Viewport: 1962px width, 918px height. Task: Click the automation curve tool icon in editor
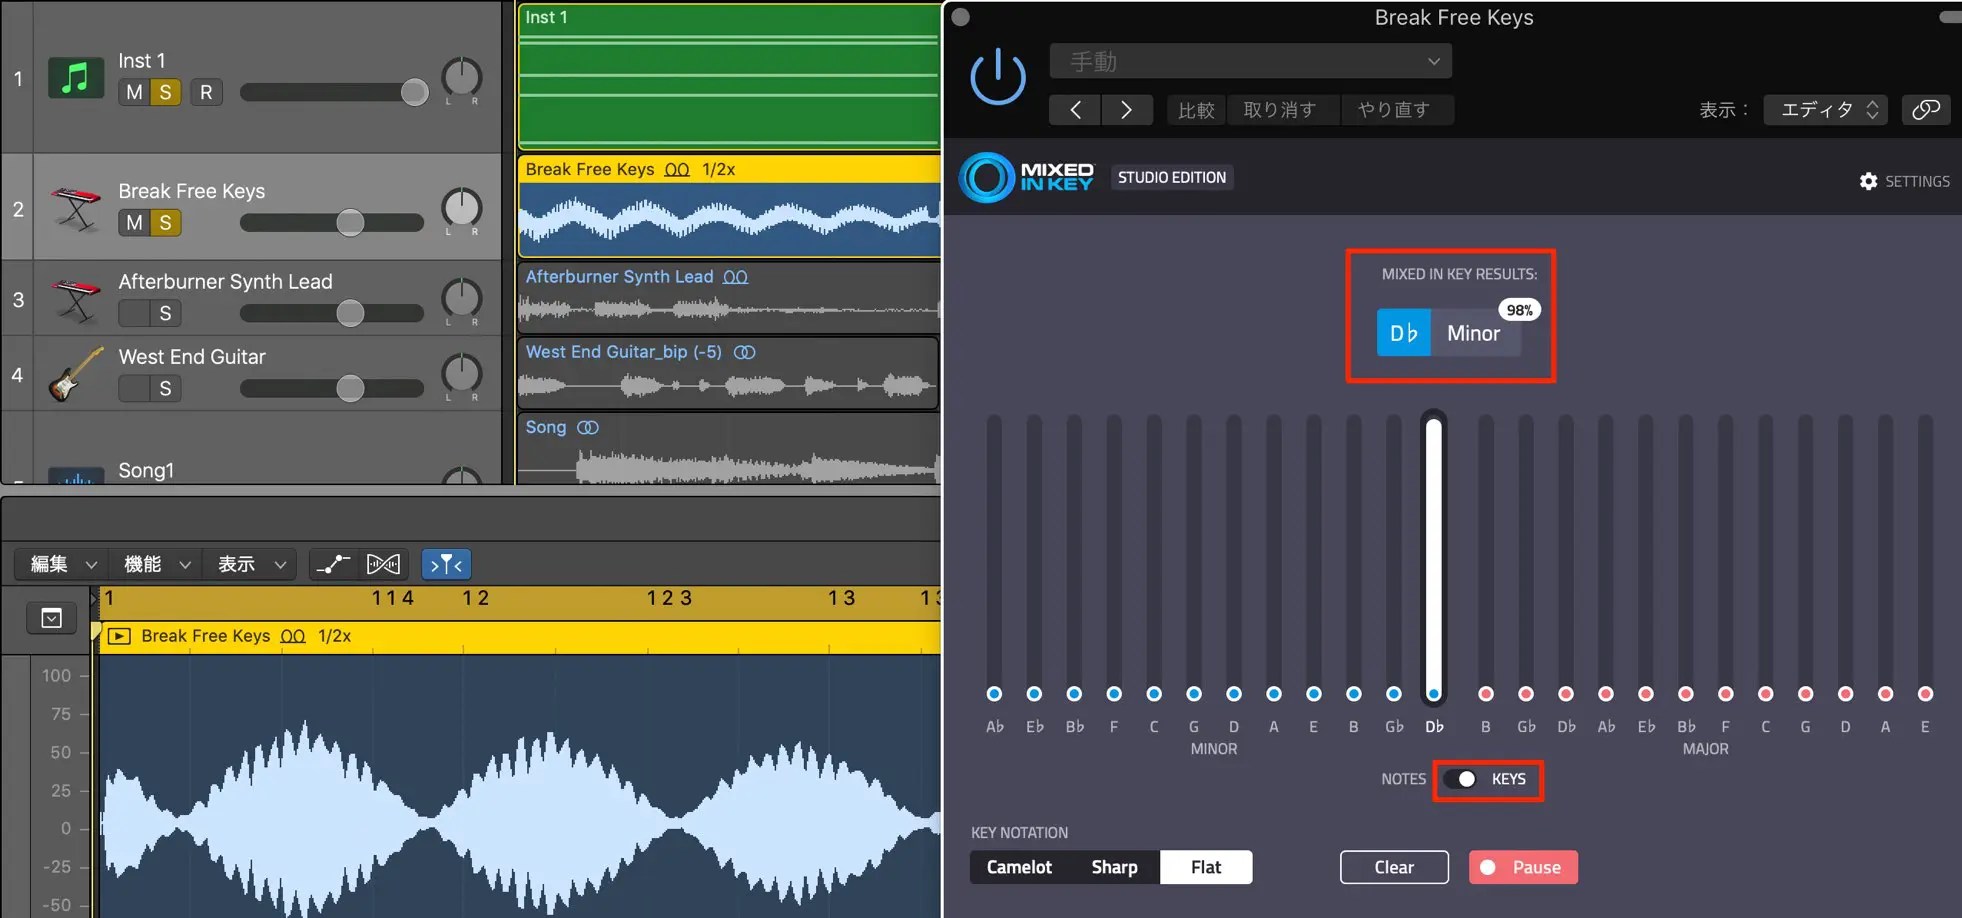pyautogui.click(x=333, y=564)
